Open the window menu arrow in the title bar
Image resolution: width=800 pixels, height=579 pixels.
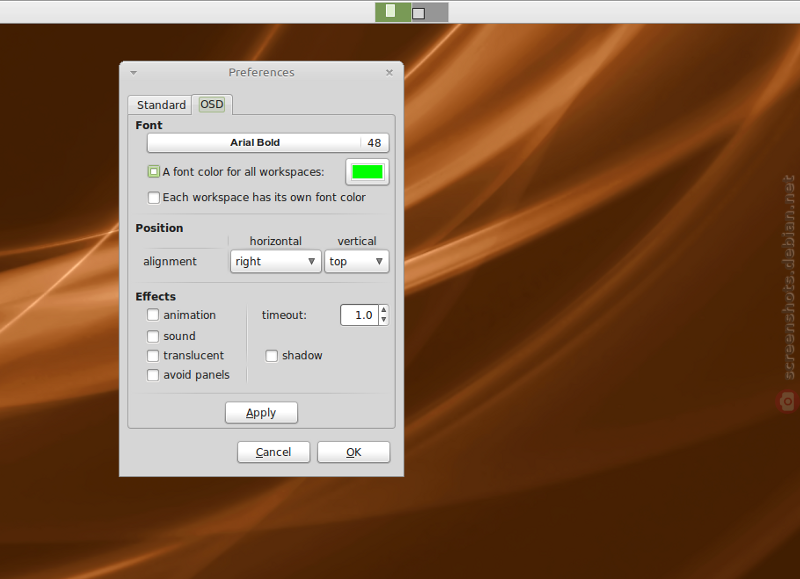[x=134, y=72]
